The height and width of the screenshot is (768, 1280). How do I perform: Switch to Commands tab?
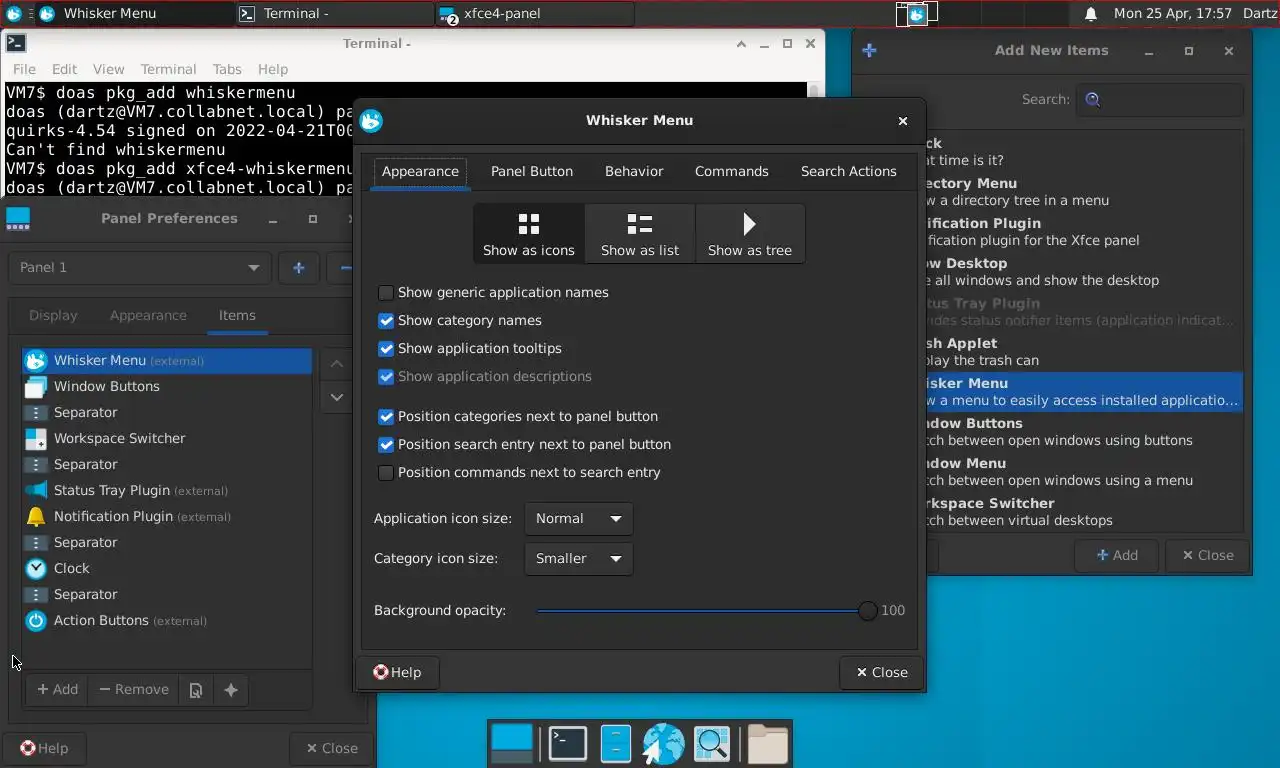[x=732, y=171]
